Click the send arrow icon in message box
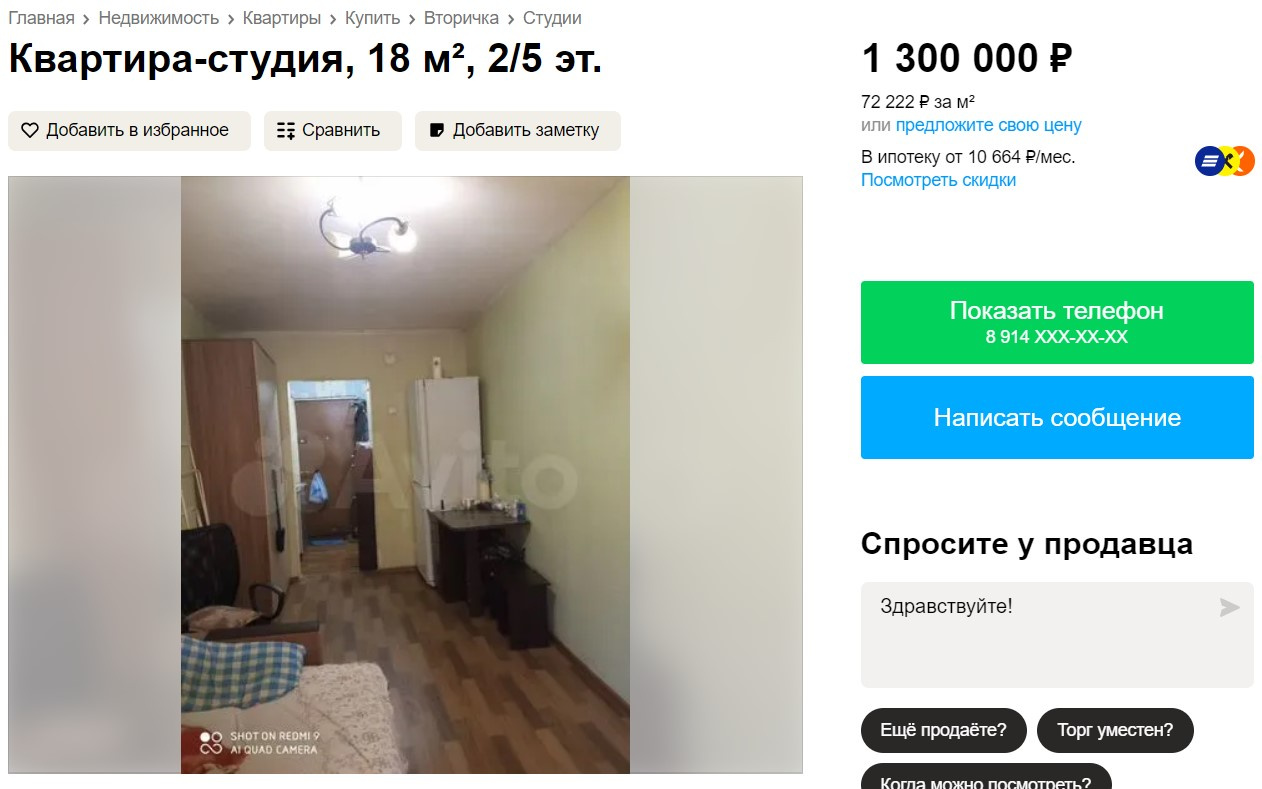 point(1229,607)
